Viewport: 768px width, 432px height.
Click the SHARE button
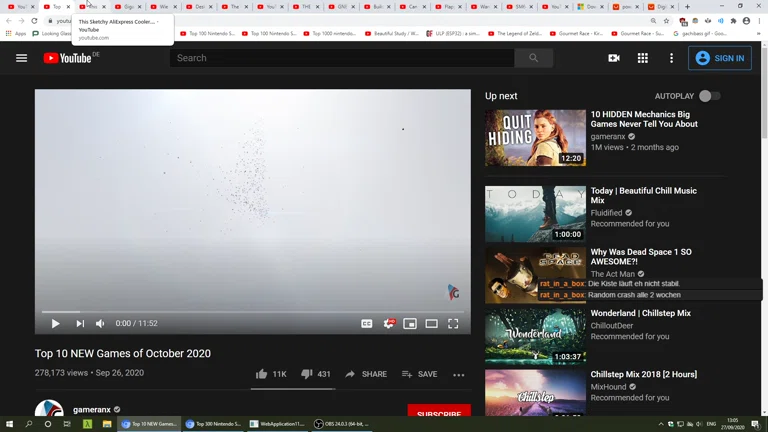tap(366, 374)
